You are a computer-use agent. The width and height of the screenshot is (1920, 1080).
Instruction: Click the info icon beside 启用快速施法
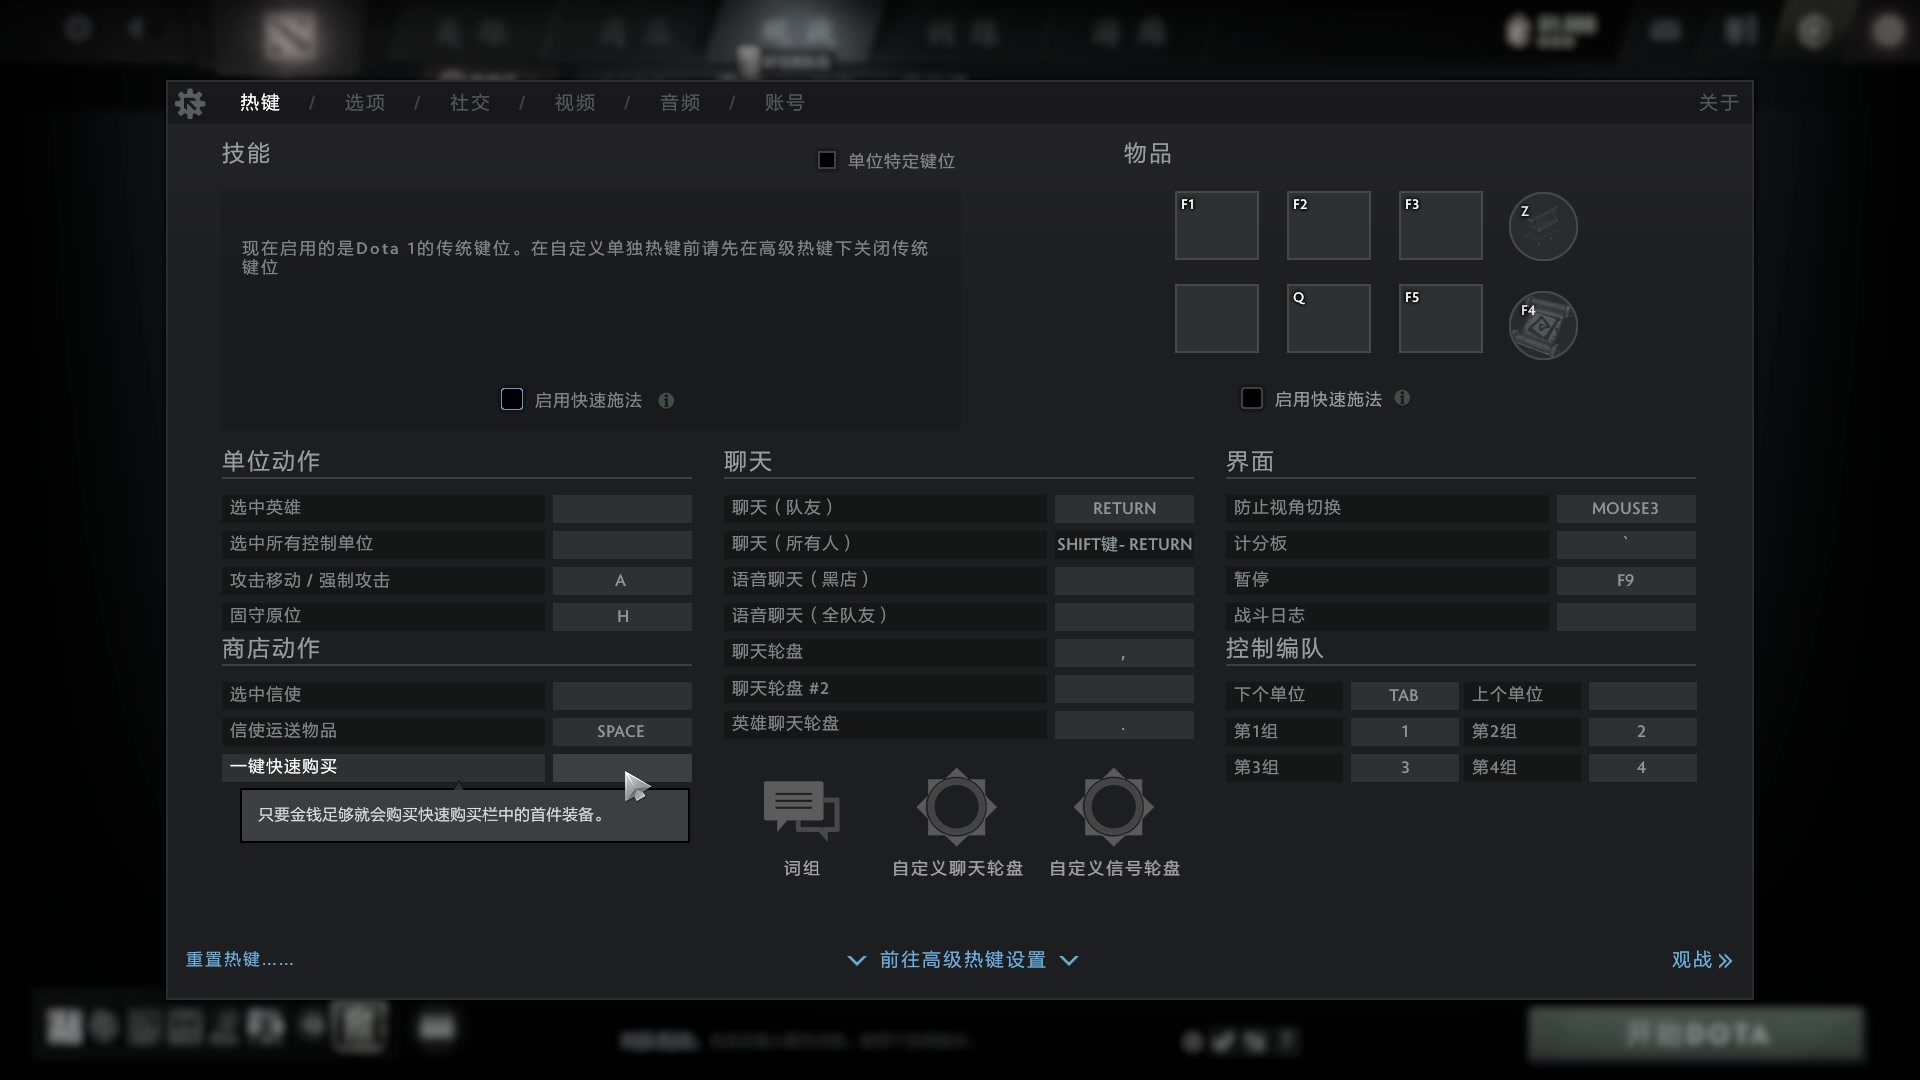point(666,400)
